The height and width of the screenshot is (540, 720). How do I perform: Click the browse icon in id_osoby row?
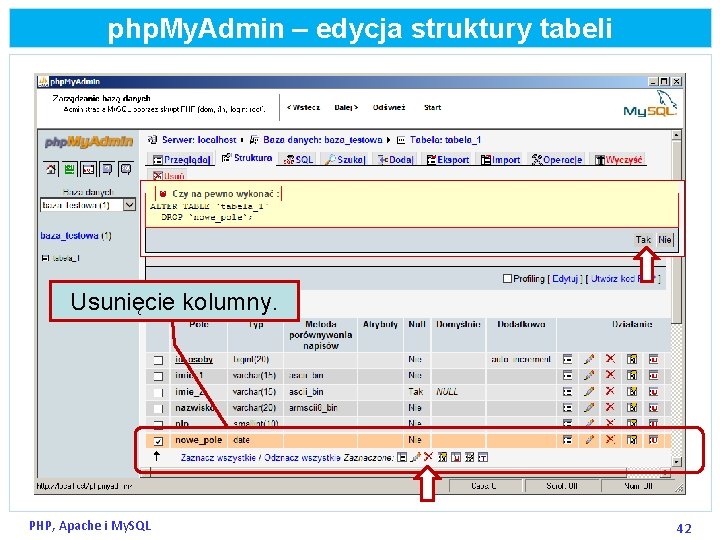coord(568,359)
